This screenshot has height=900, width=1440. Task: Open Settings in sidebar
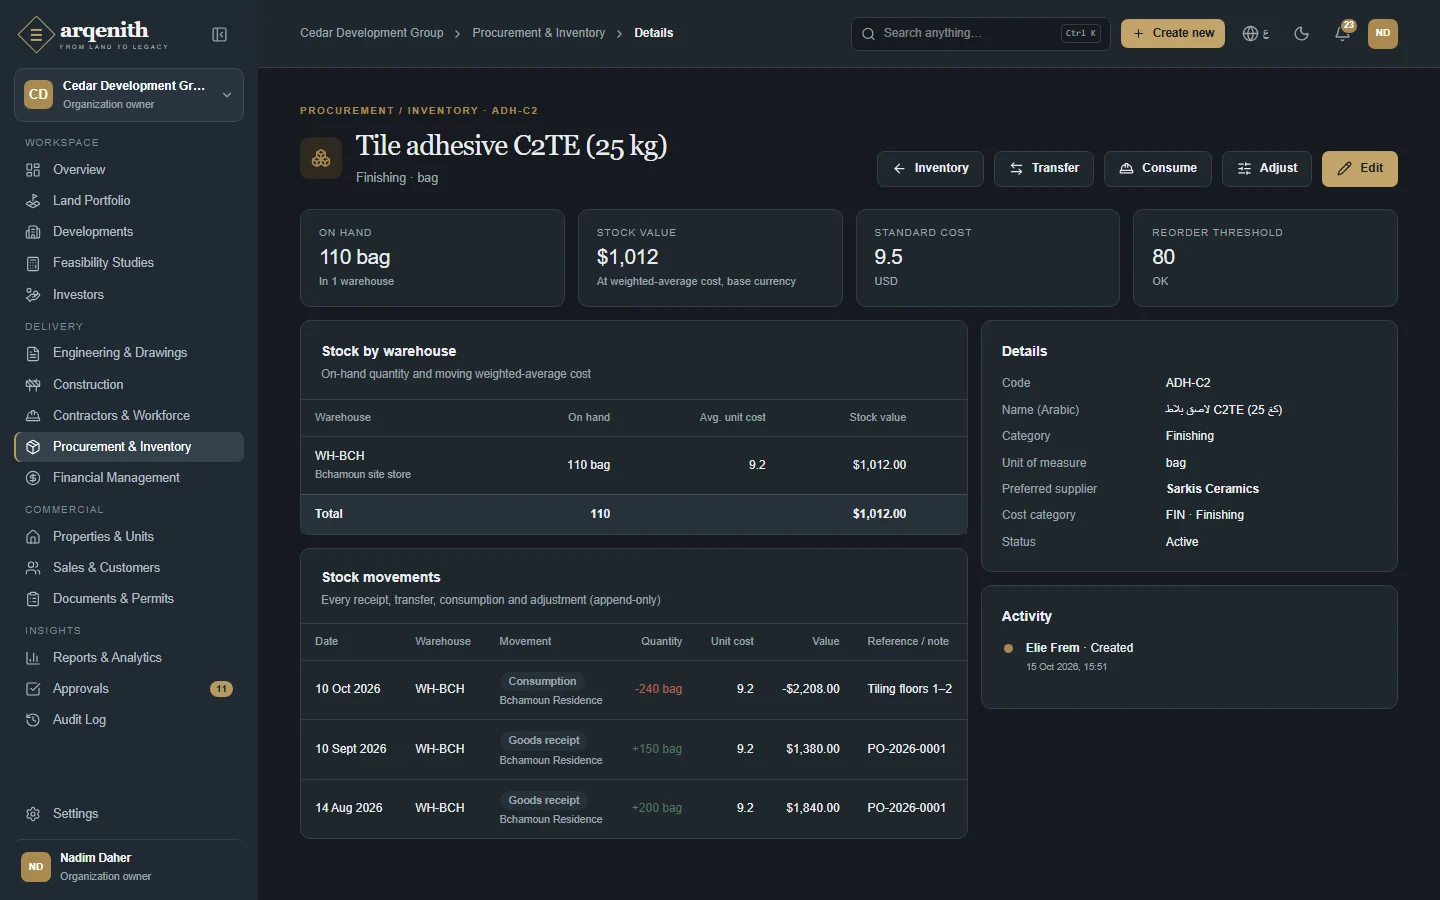click(x=129, y=814)
